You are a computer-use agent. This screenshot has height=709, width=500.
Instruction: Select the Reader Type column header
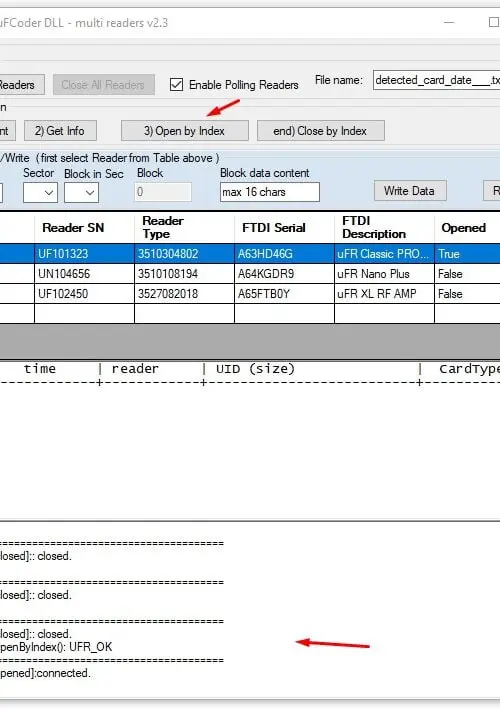click(x=184, y=228)
